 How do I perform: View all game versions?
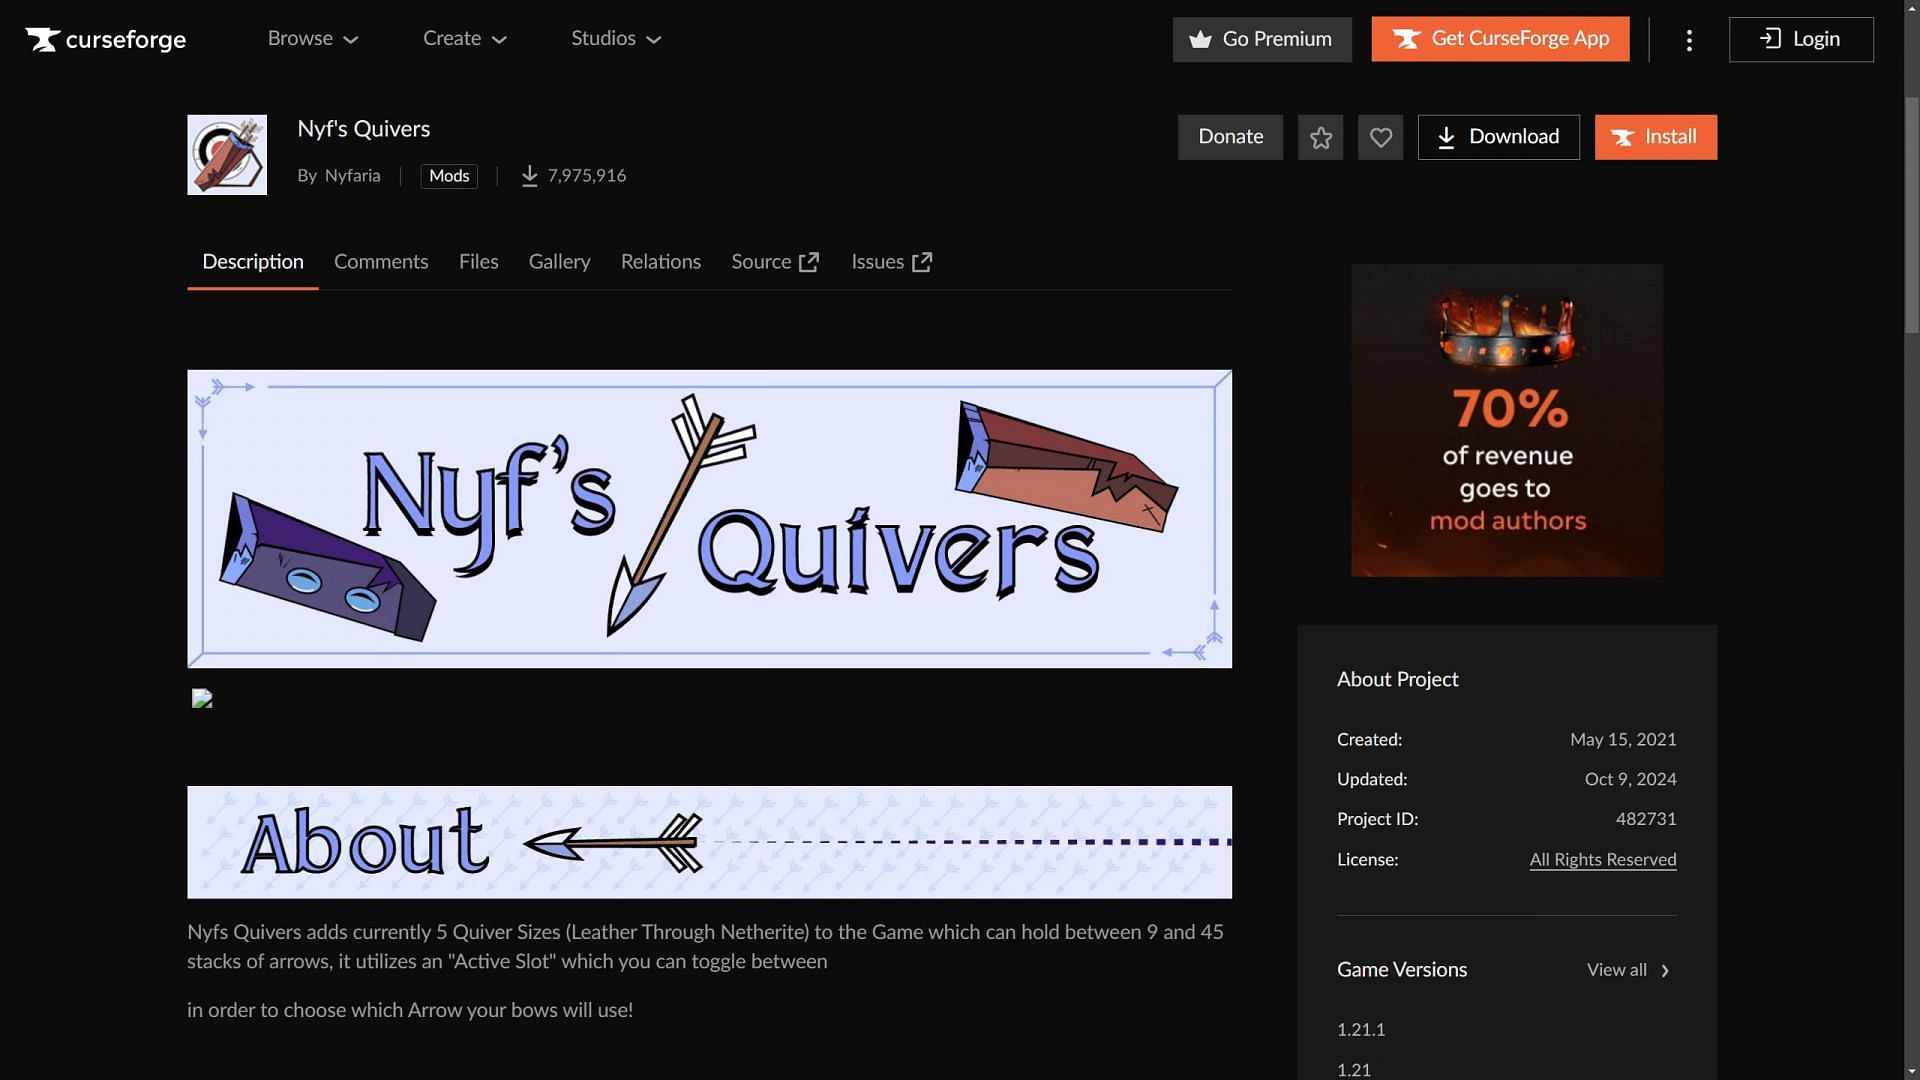pos(1627,970)
